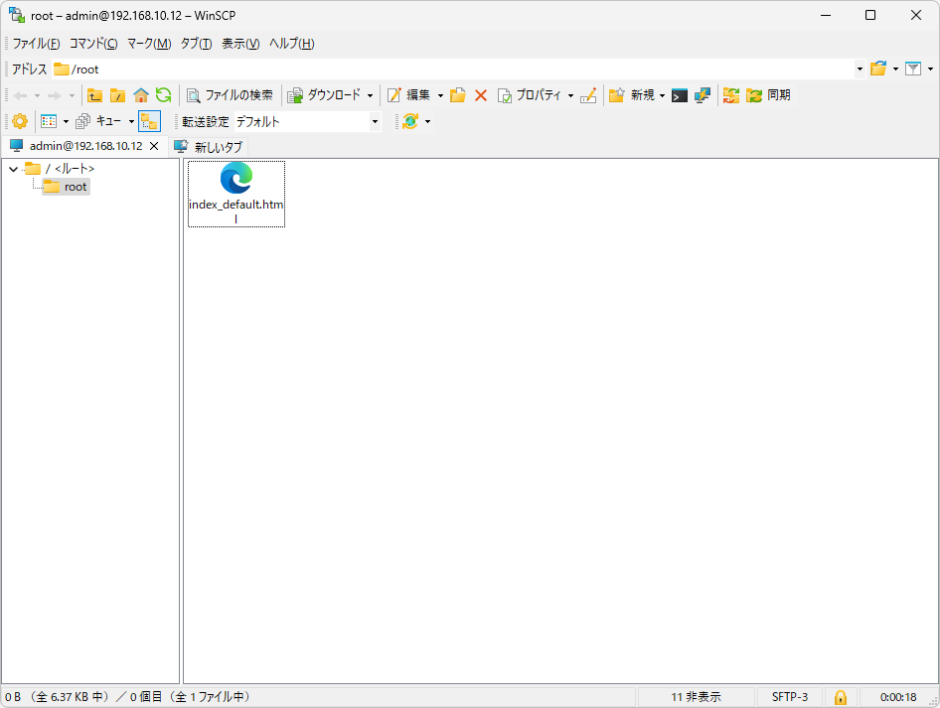The width and height of the screenshot is (940, 708).
Task: Open preferences with the gear icon
Action: (18, 121)
